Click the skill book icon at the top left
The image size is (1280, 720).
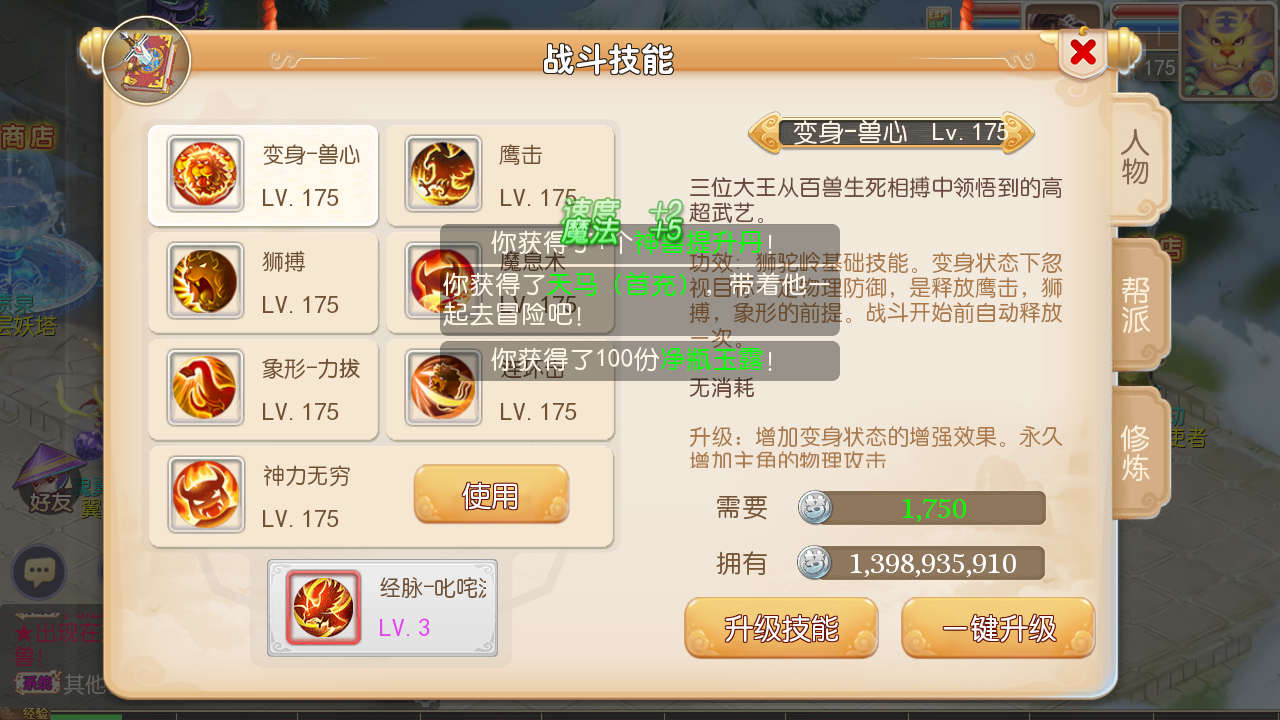click(147, 60)
